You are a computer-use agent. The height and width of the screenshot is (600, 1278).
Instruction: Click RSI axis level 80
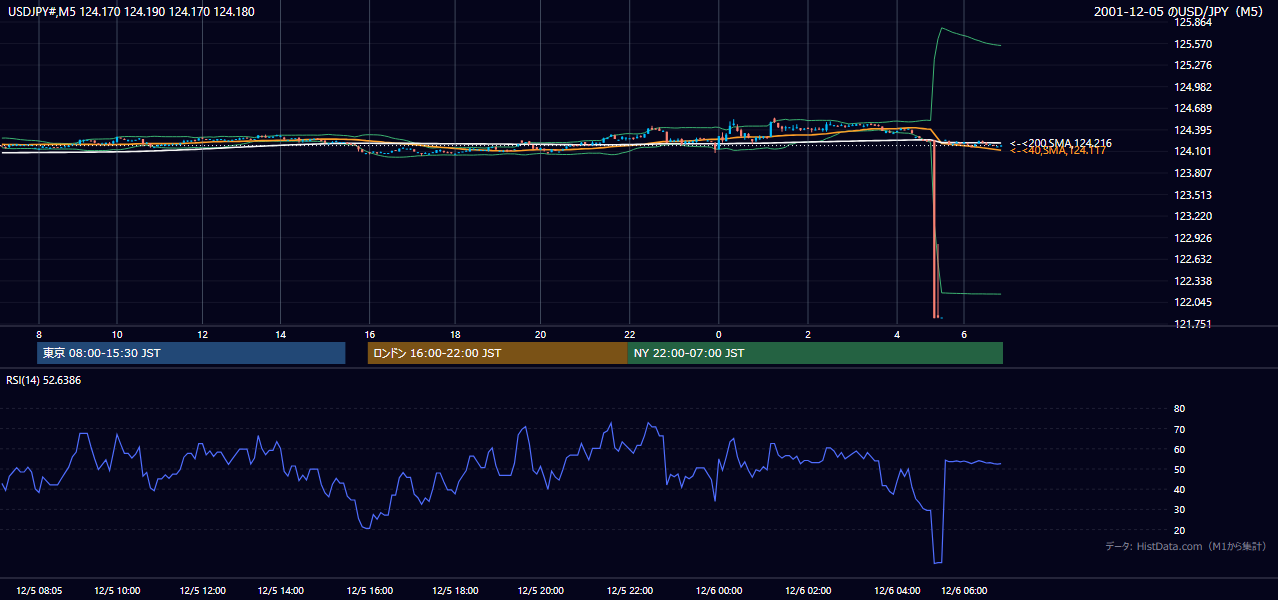click(x=1179, y=409)
